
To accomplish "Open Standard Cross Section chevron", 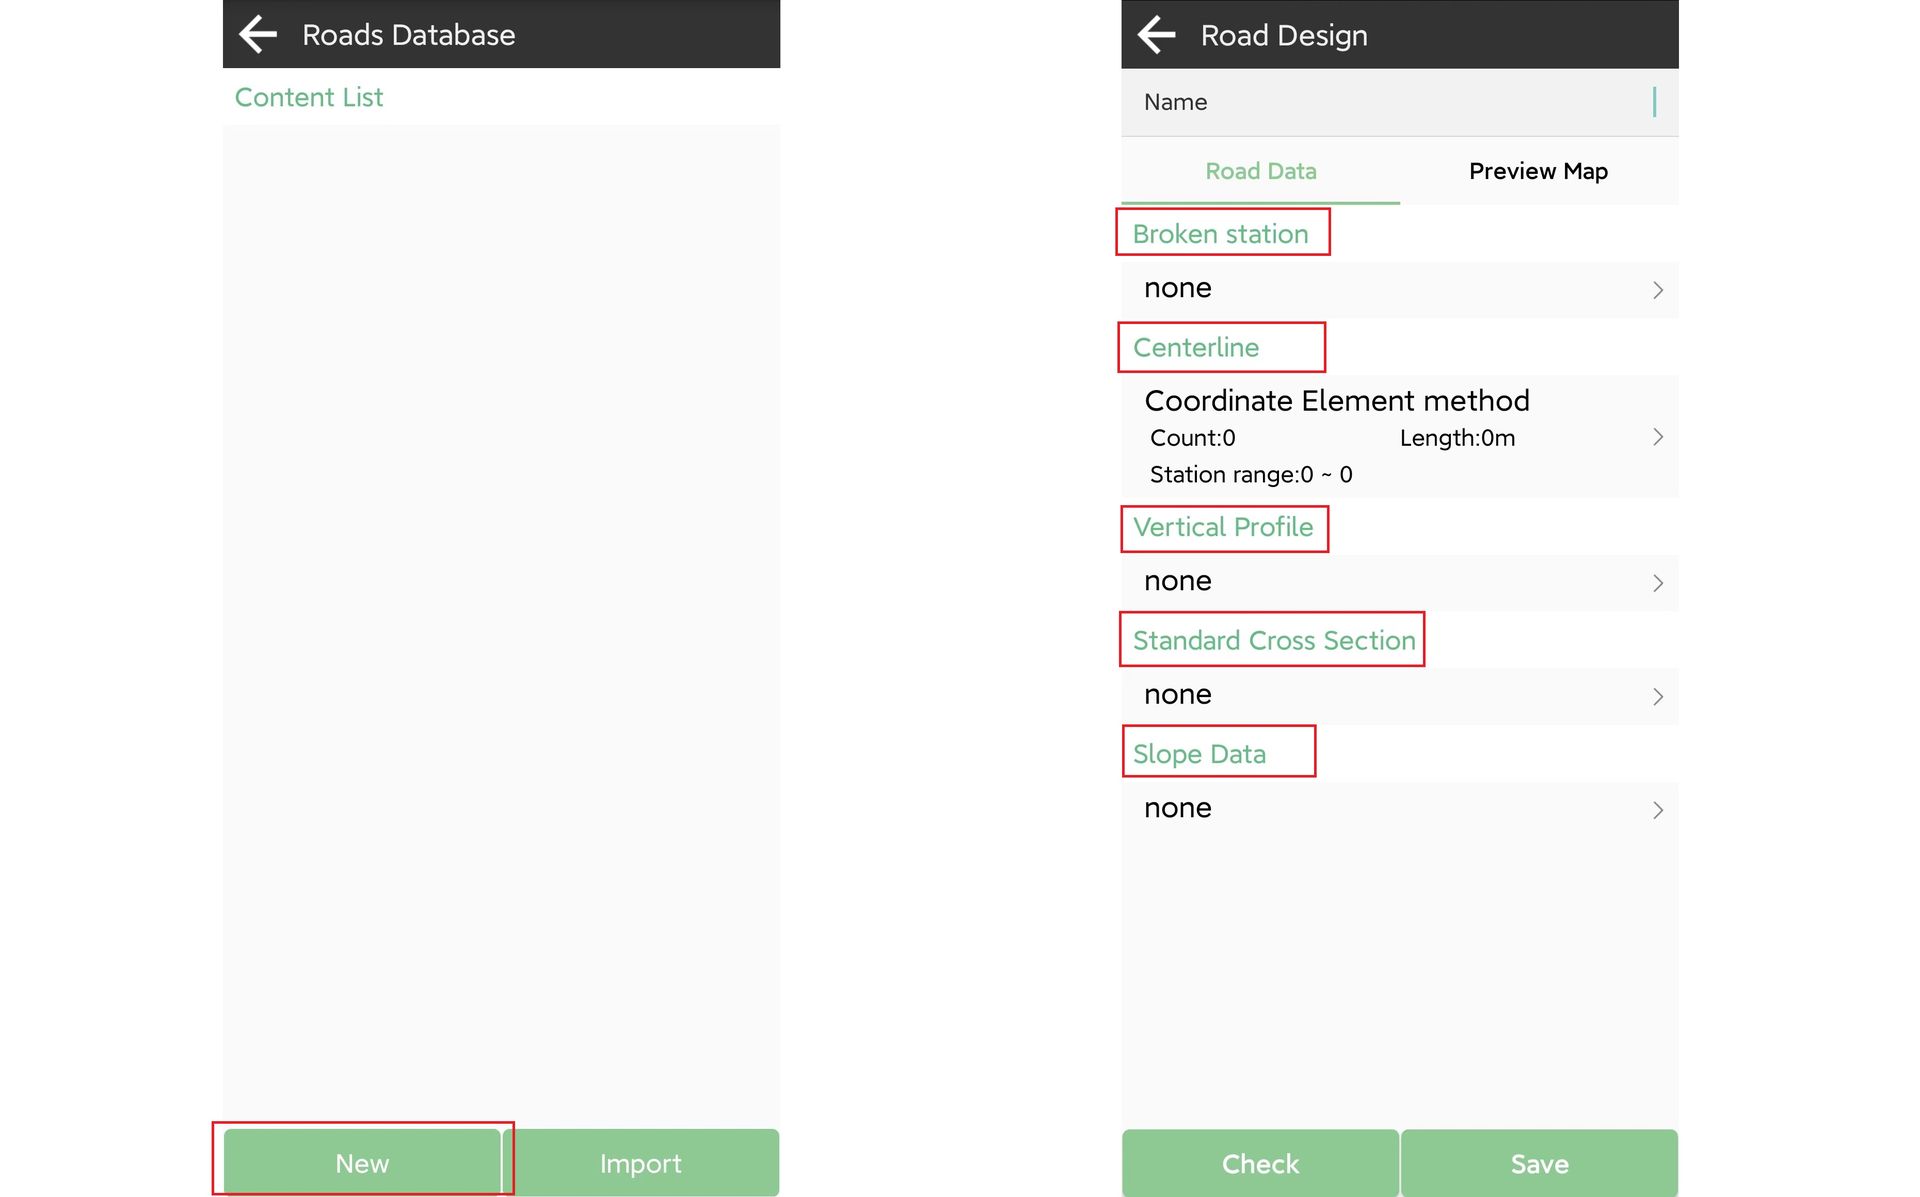I will (x=1657, y=696).
